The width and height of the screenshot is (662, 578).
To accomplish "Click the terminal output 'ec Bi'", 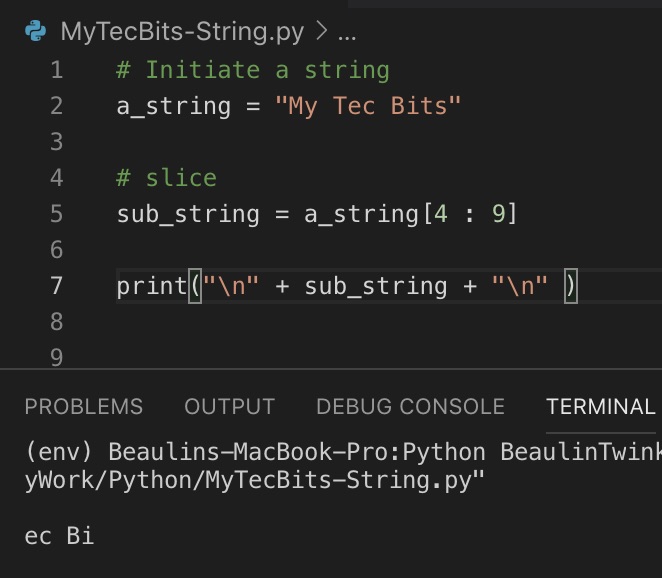I will (x=59, y=536).
